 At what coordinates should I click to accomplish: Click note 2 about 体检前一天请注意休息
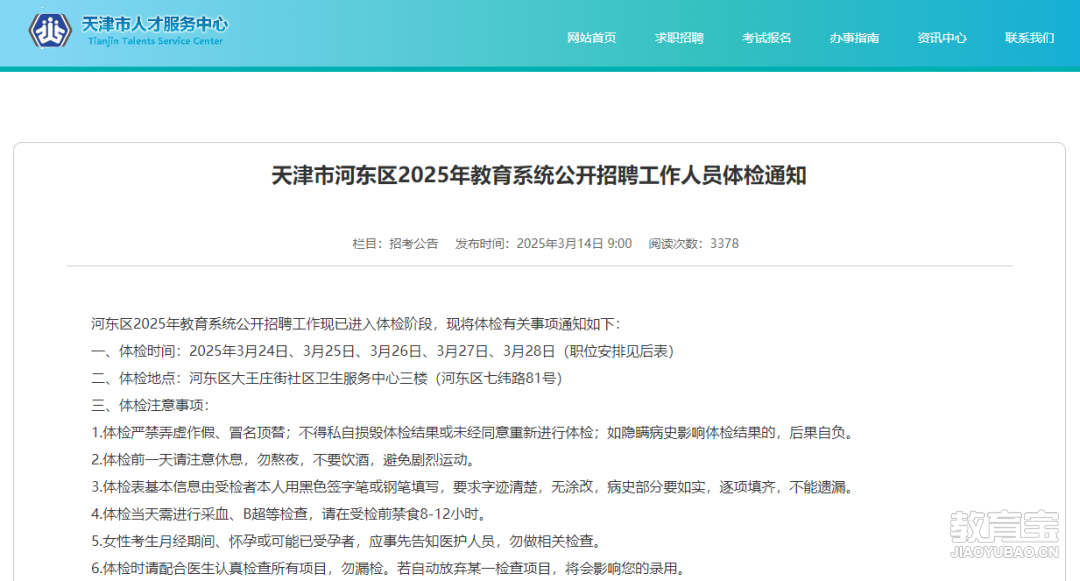pos(285,460)
